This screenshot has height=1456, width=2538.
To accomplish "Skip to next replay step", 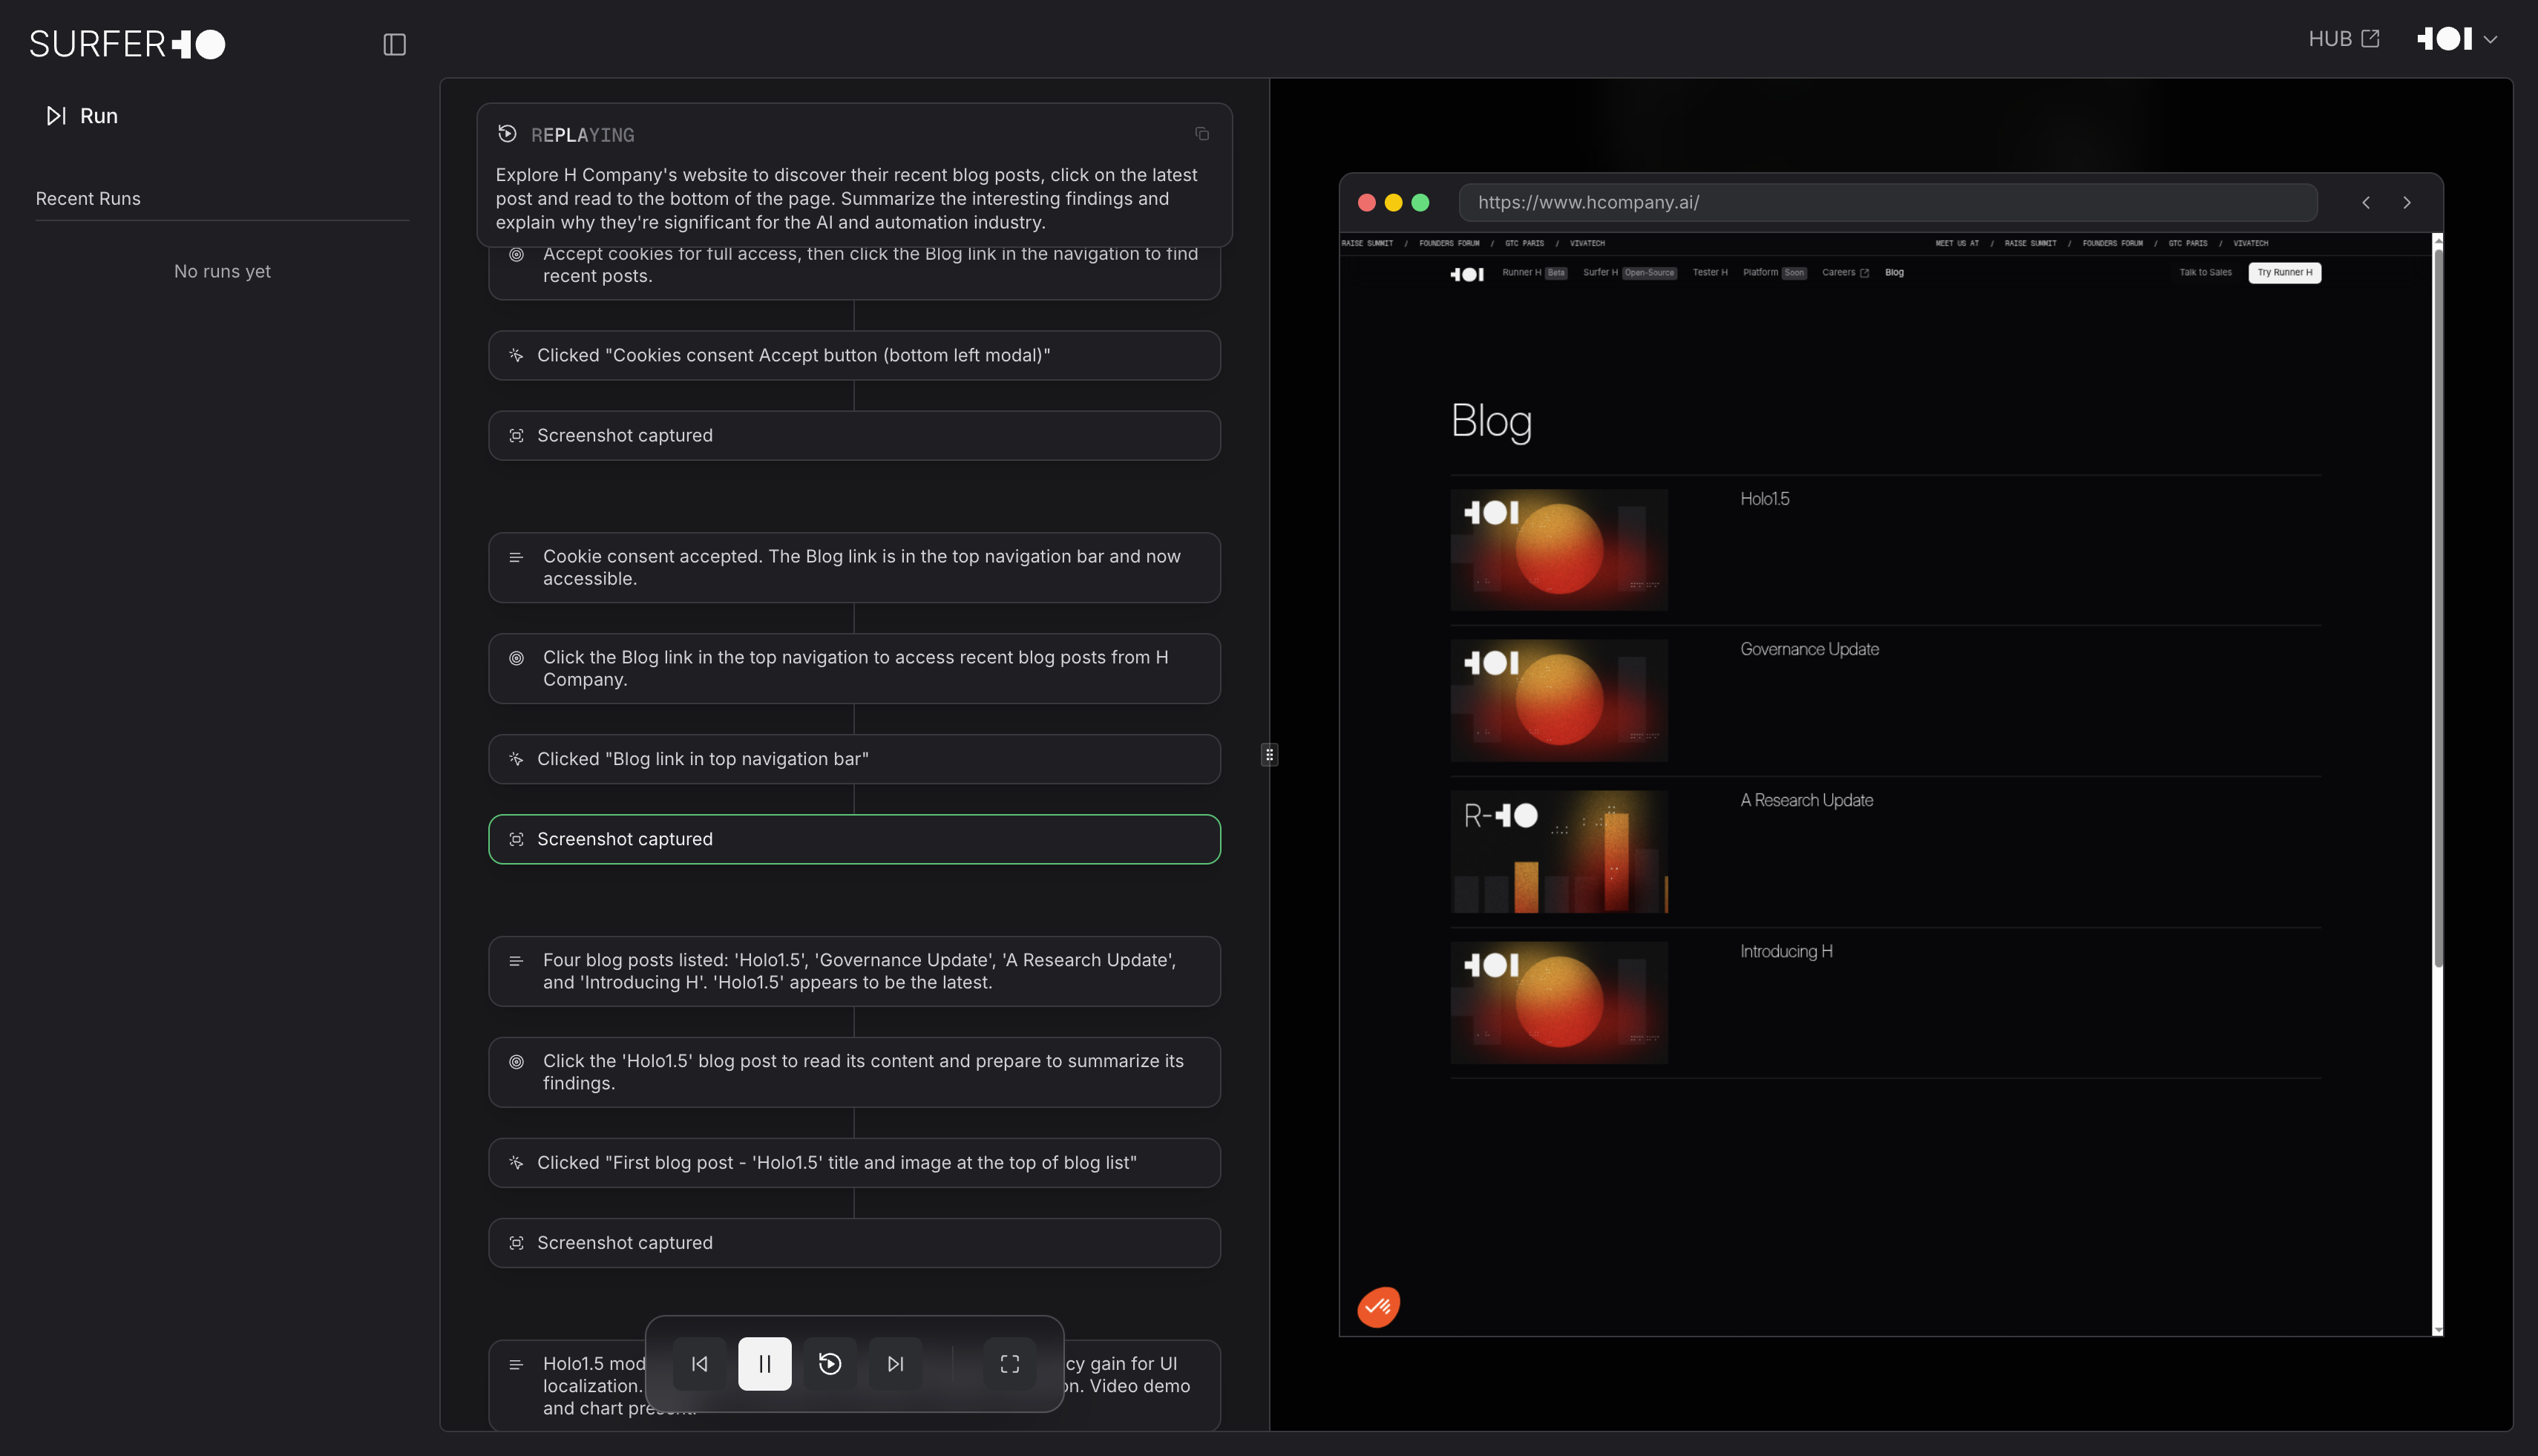I will pos(895,1363).
